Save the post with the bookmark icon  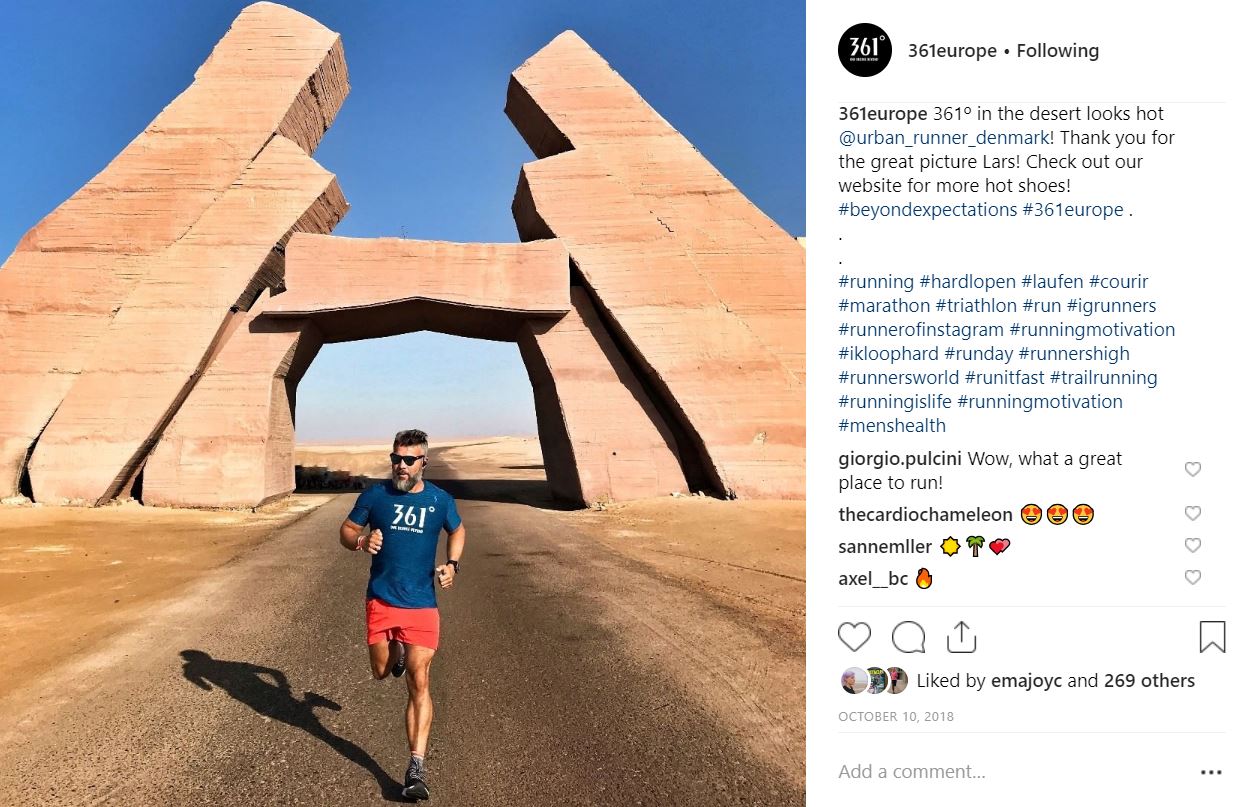coord(1212,637)
